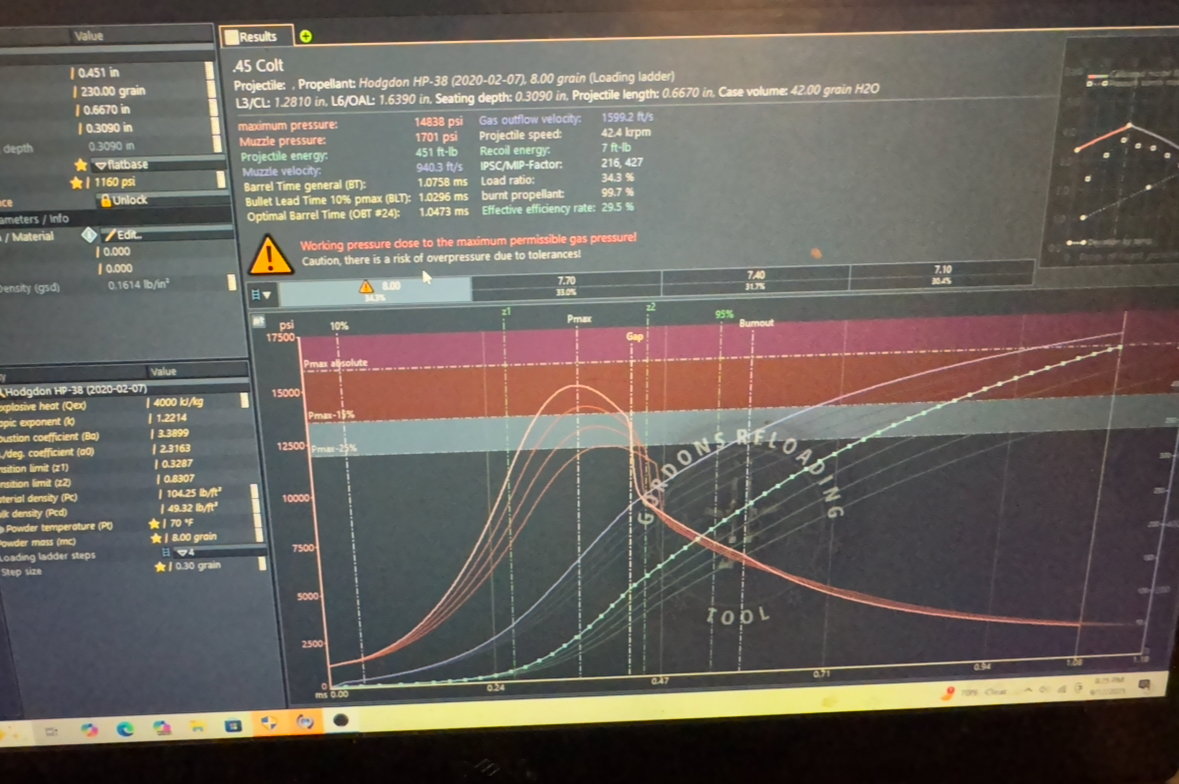Click the star beside 8.00 grain
Image resolution: width=1179 pixels, height=784 pixels.
click(x=156, y=538)
